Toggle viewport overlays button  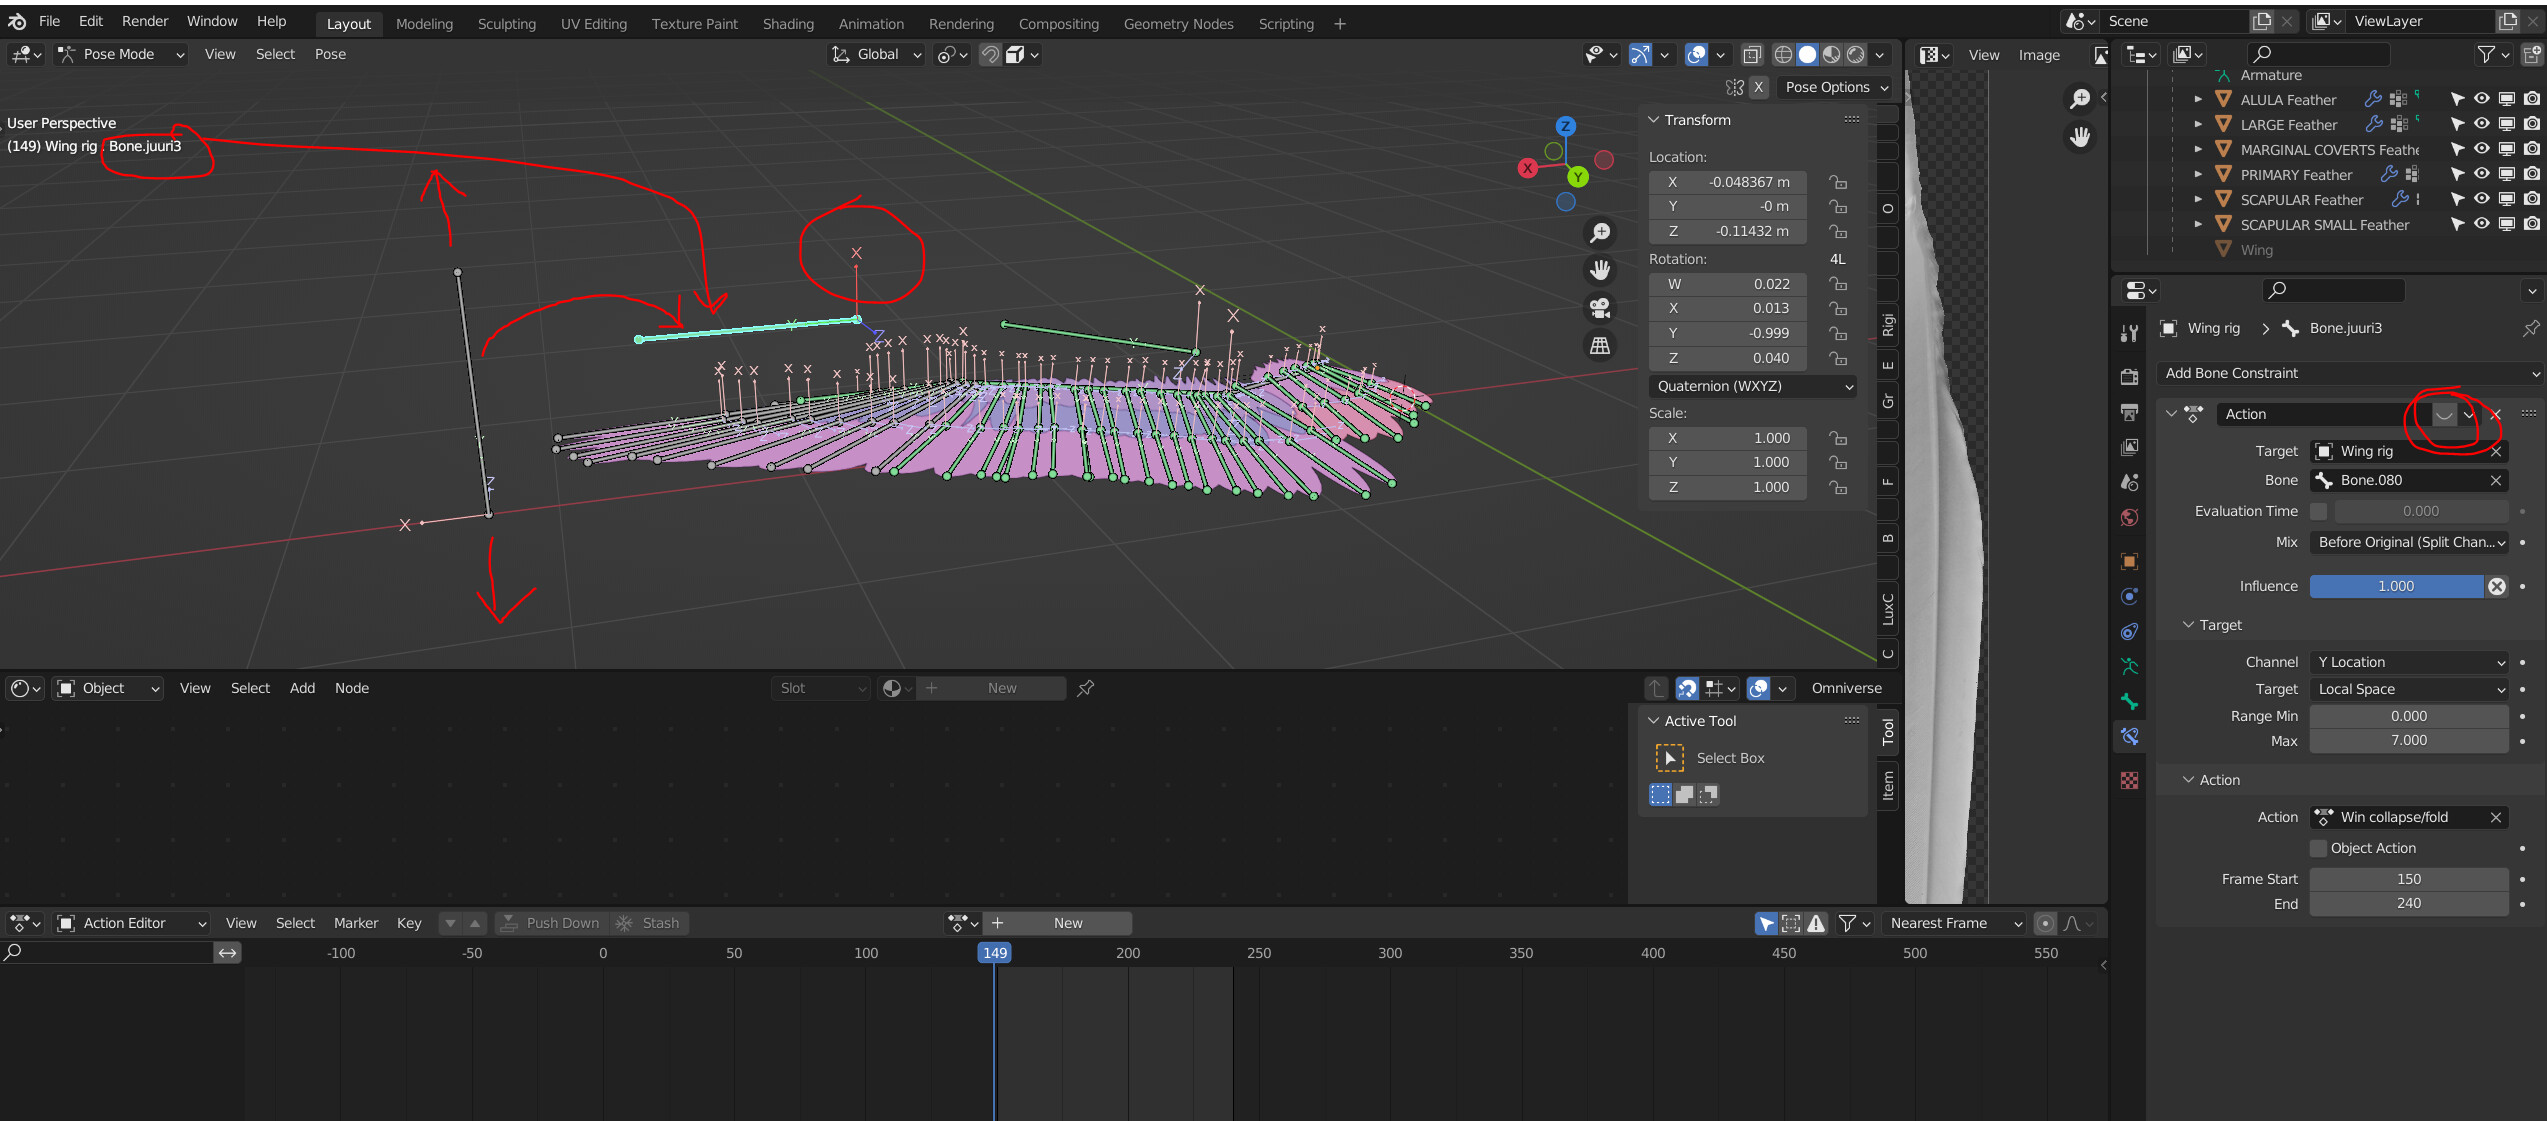[1696, 55]
